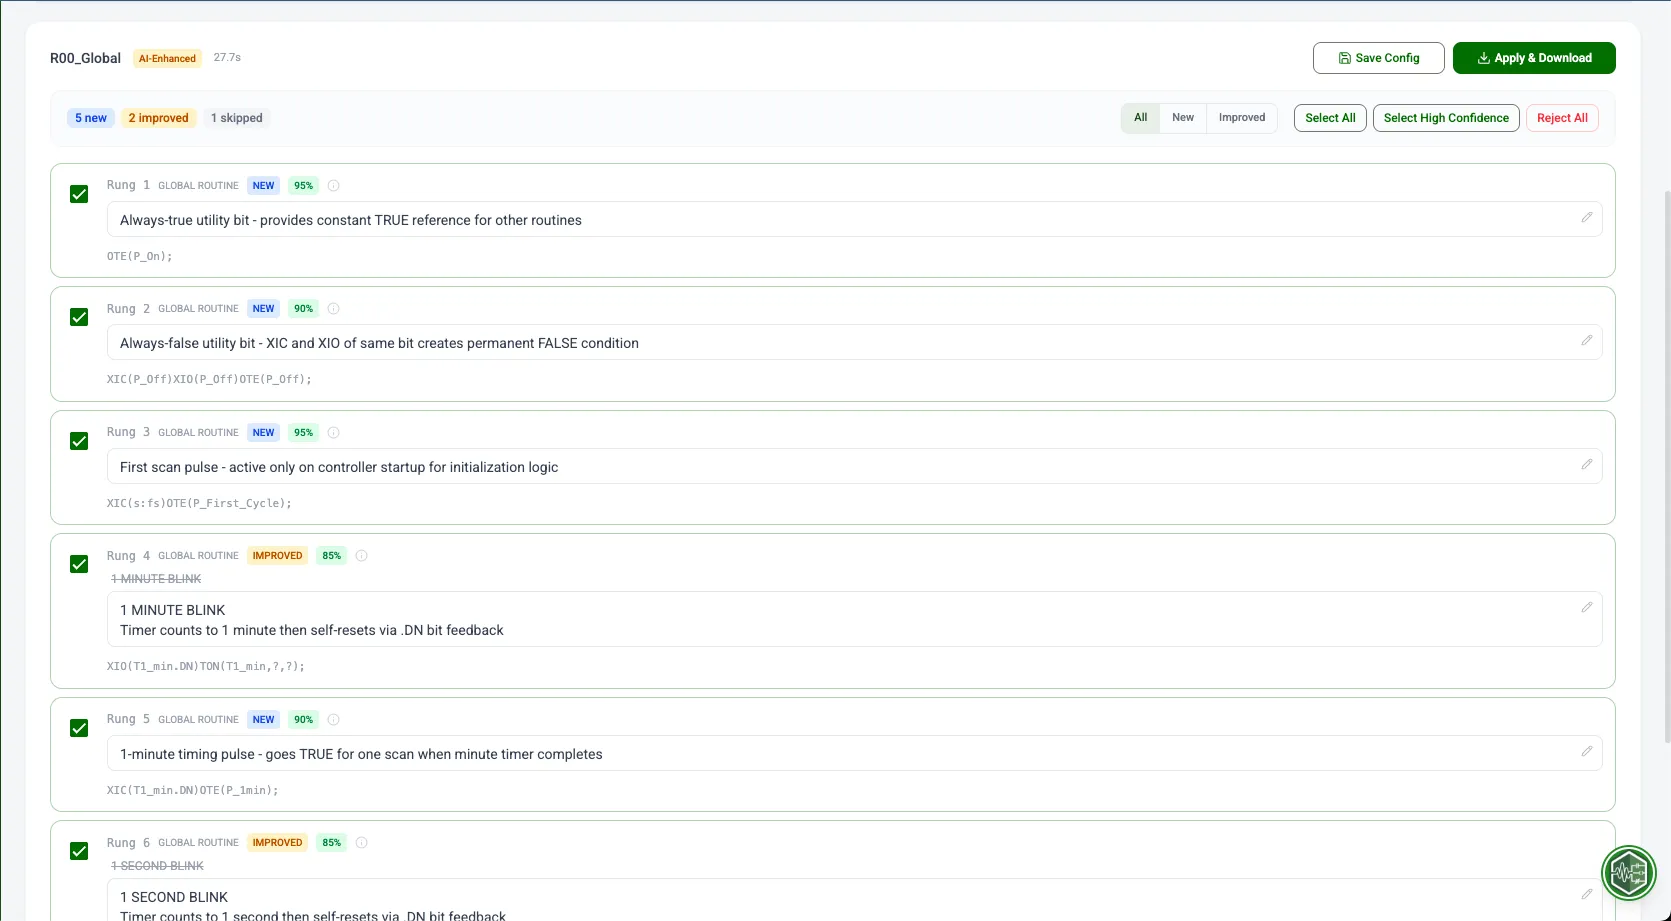Click the XIC(s:fs)OTE(P_First_Cycle); code

(199, 503)
